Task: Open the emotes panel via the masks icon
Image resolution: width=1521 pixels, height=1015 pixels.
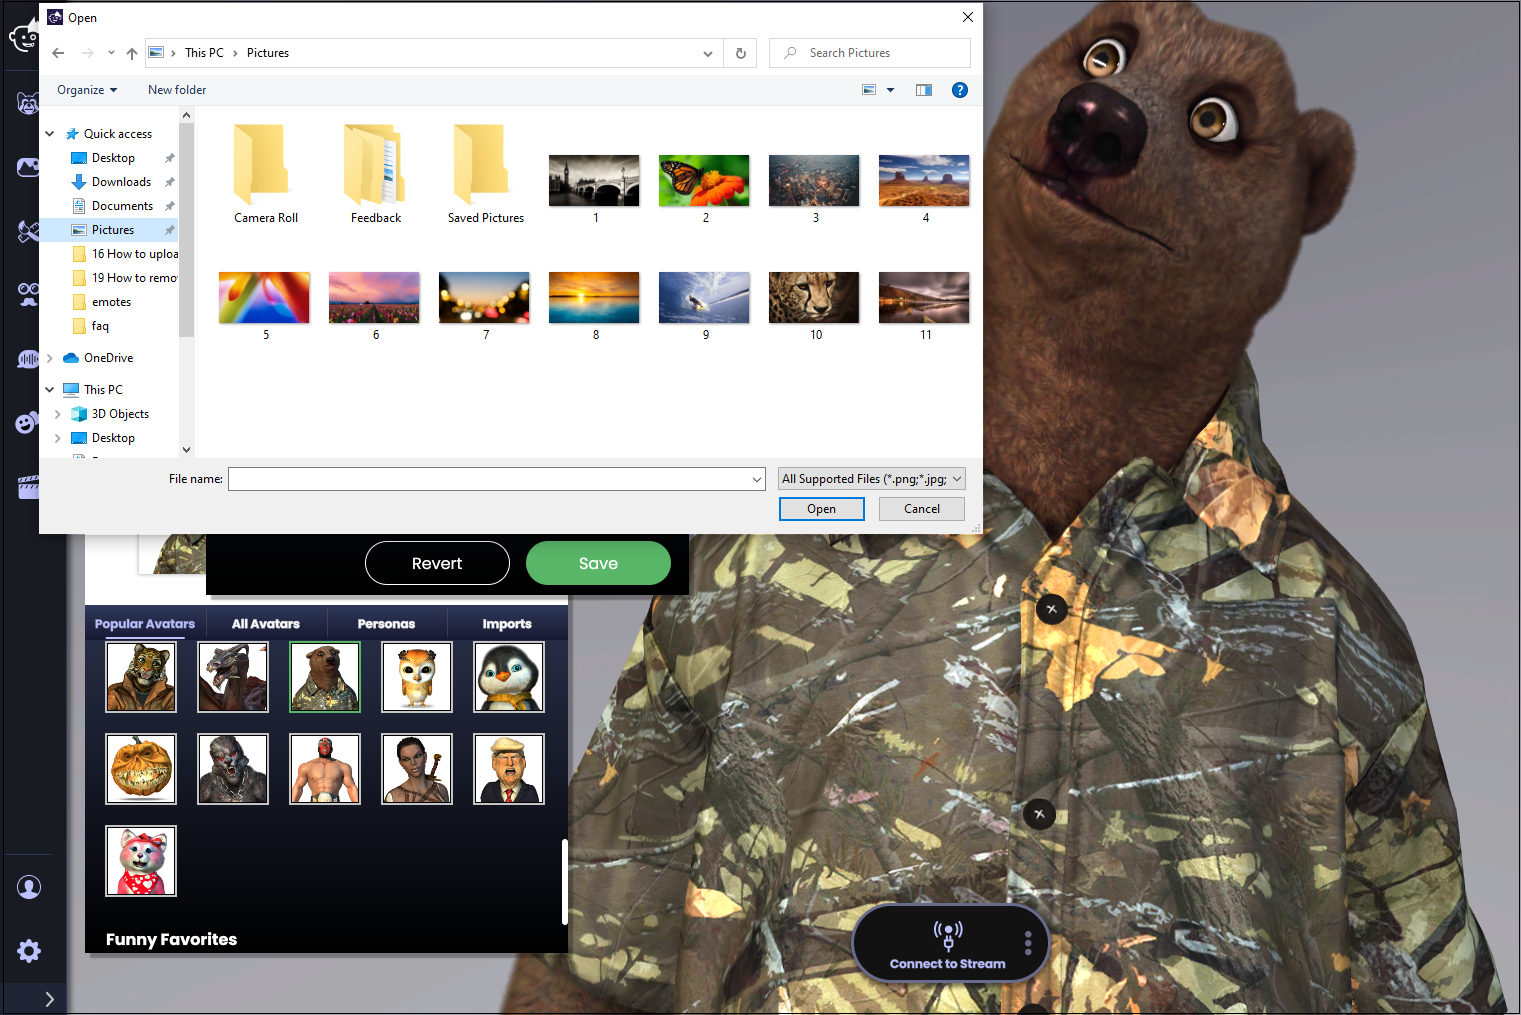Action: pos(27,294)
